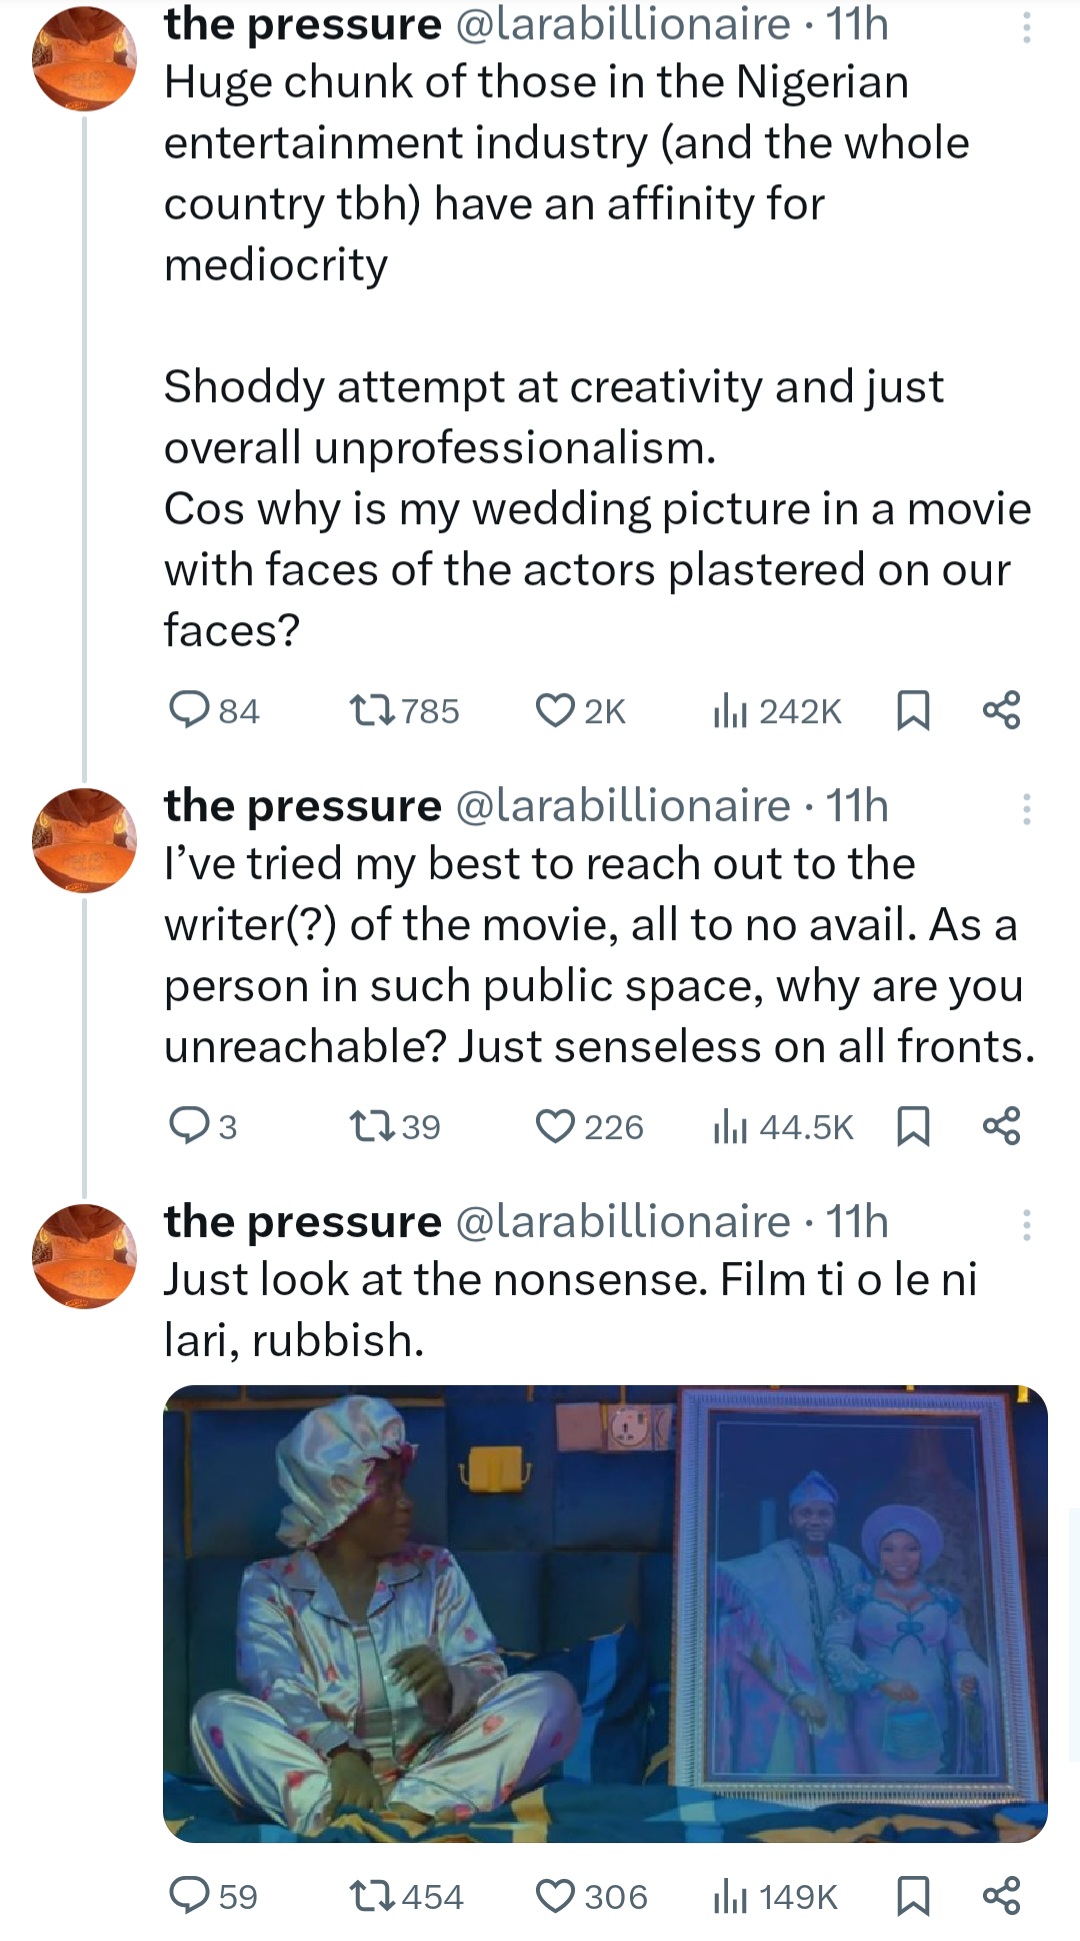Open more options for the second tweet
The width and height of the screenshot is (1080, 1941).
(x=1026, y=808)
